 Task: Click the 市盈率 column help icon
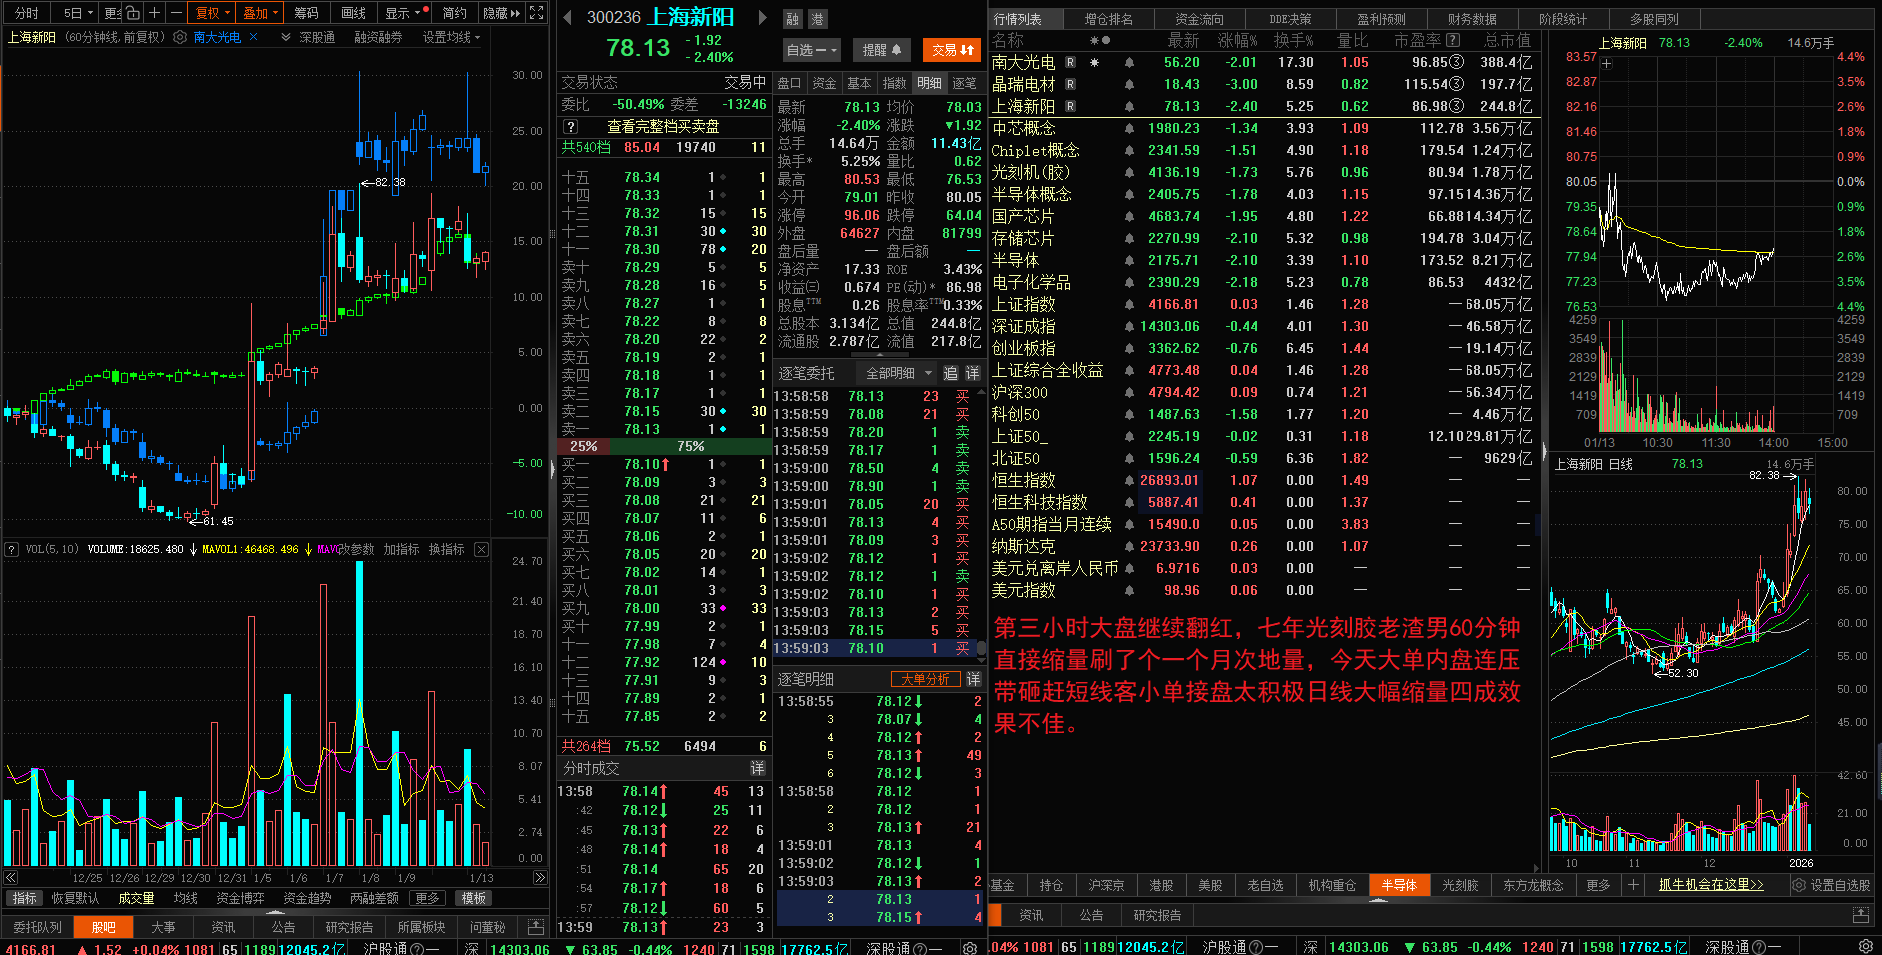point(1453,40)
